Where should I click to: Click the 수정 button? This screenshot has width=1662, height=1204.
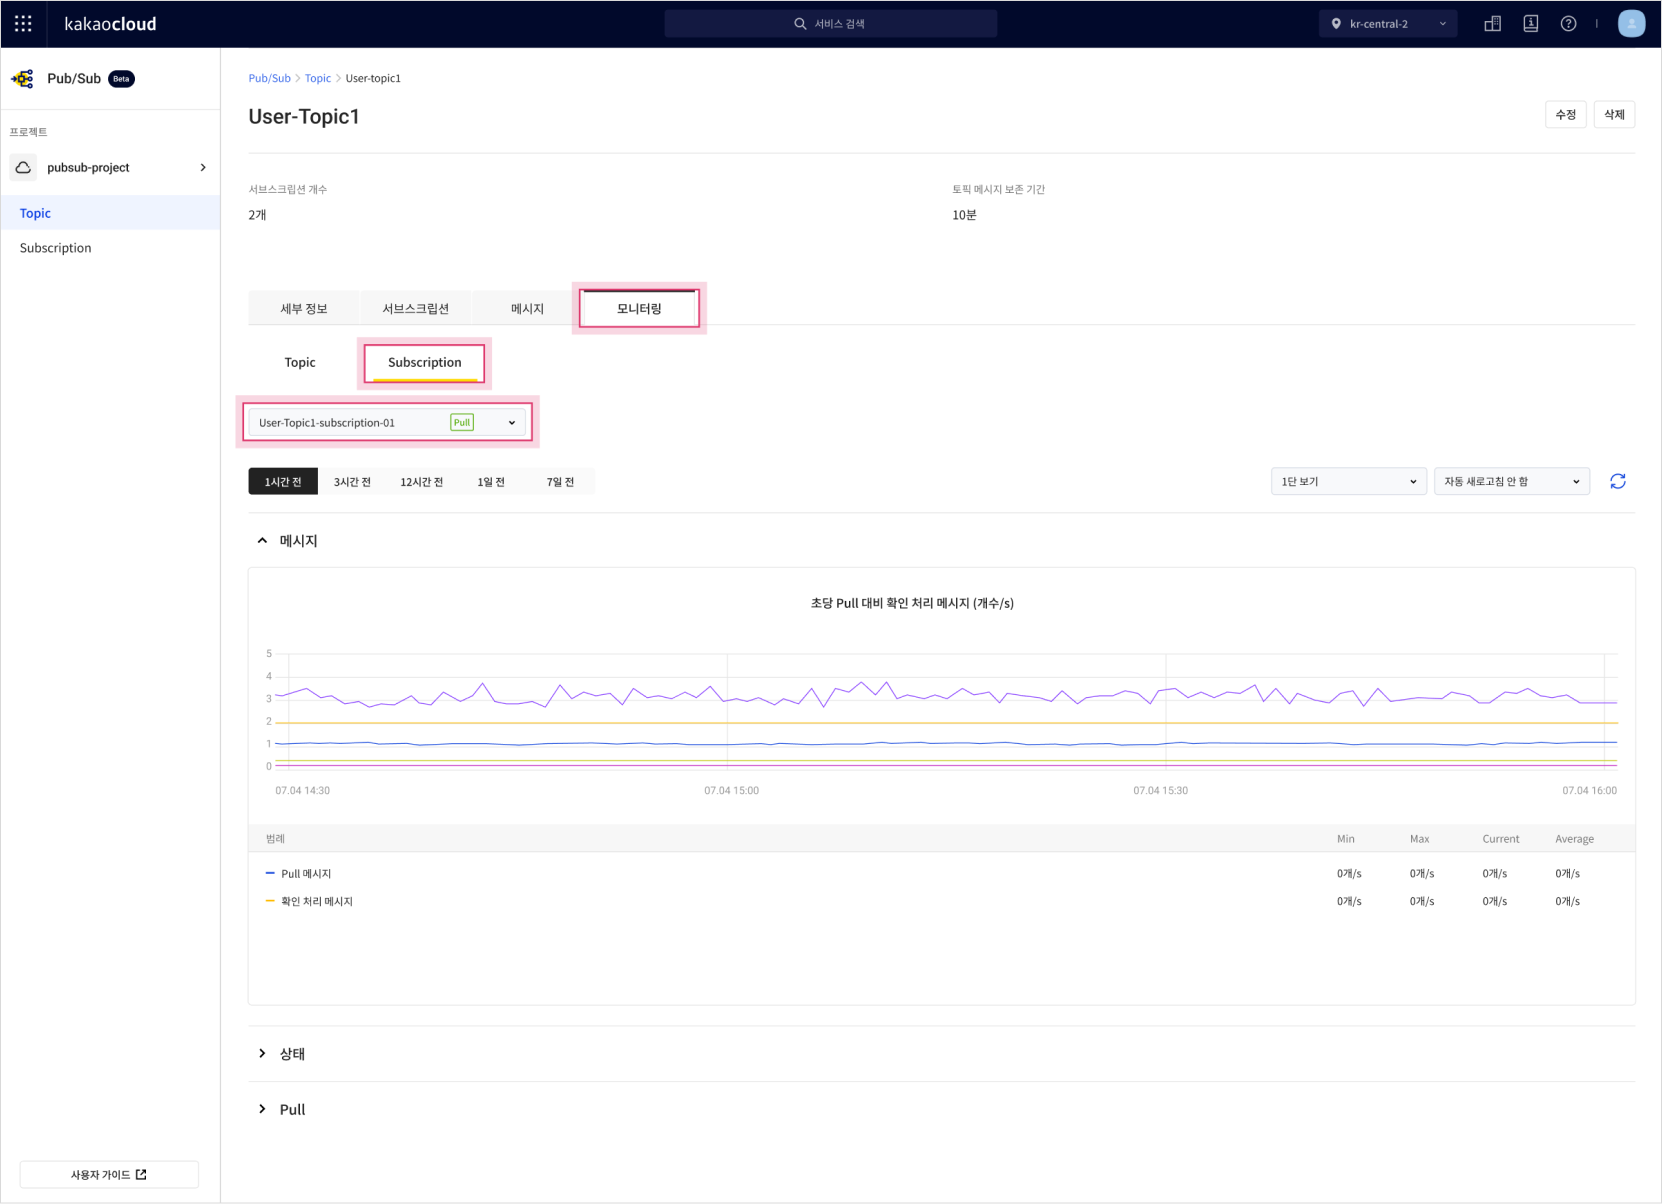click(1565, 115)
